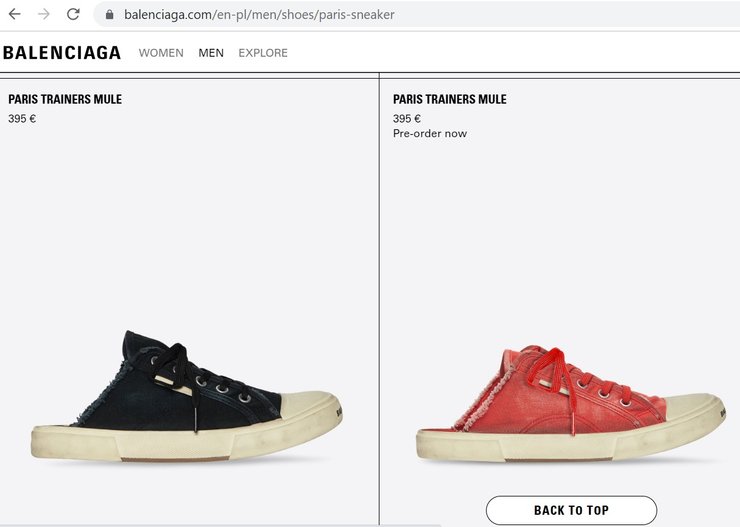Click the red mule shoe image
This screenshot has width=740, height=527.
pos(571,403)
